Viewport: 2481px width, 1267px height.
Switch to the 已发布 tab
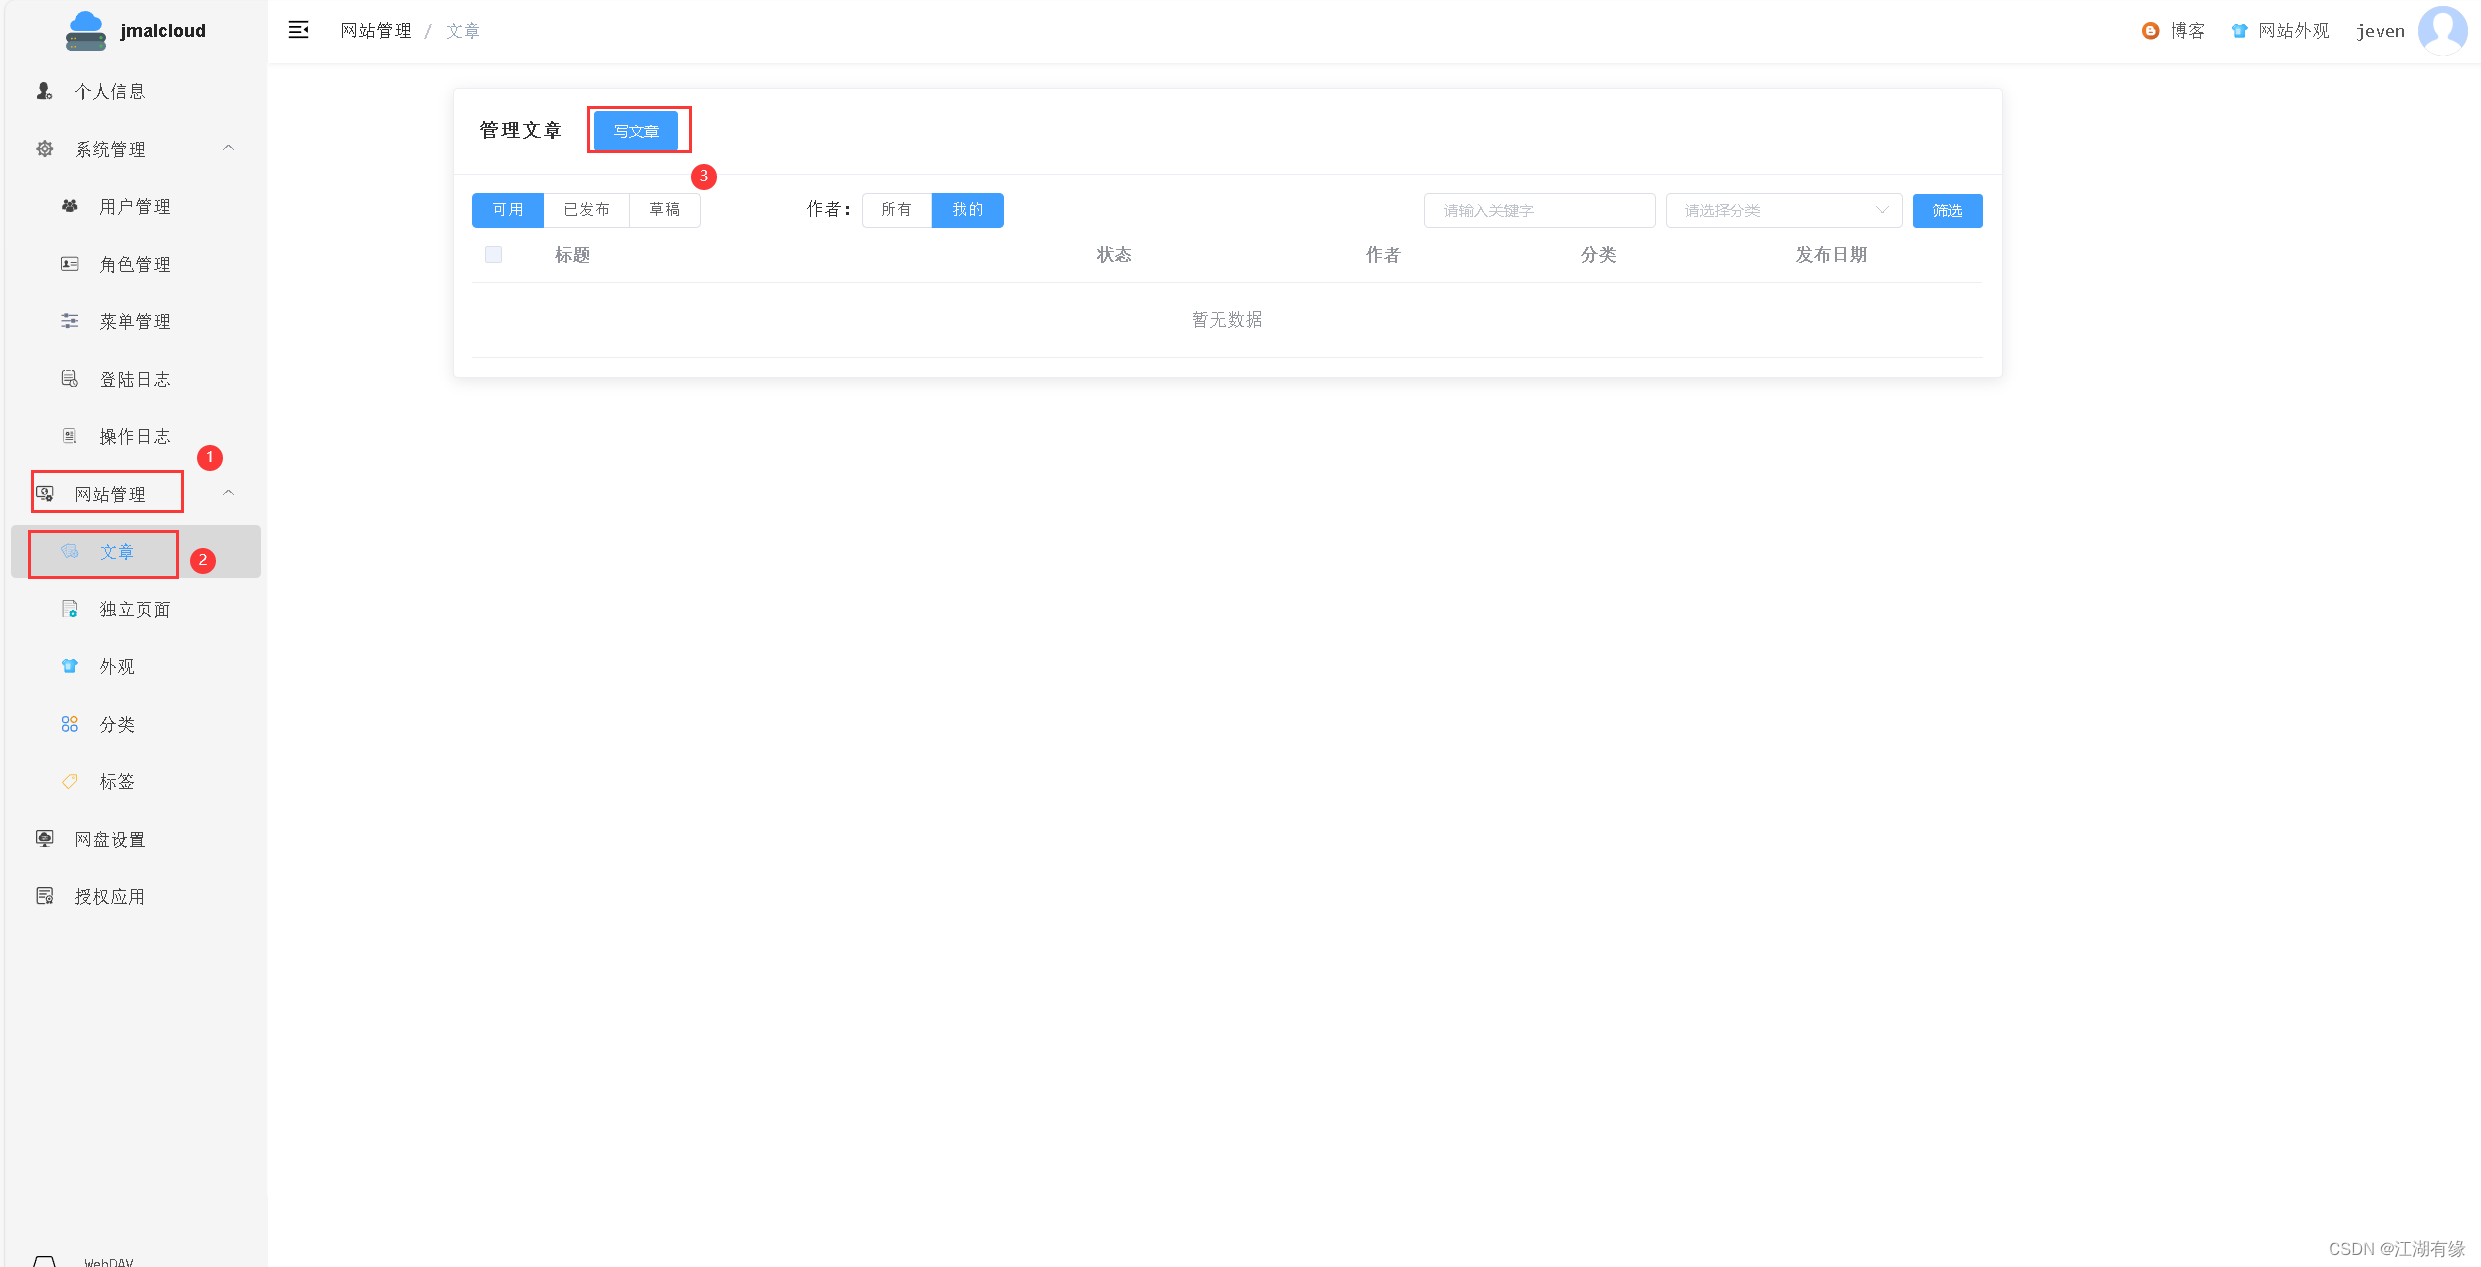point(586,210)
